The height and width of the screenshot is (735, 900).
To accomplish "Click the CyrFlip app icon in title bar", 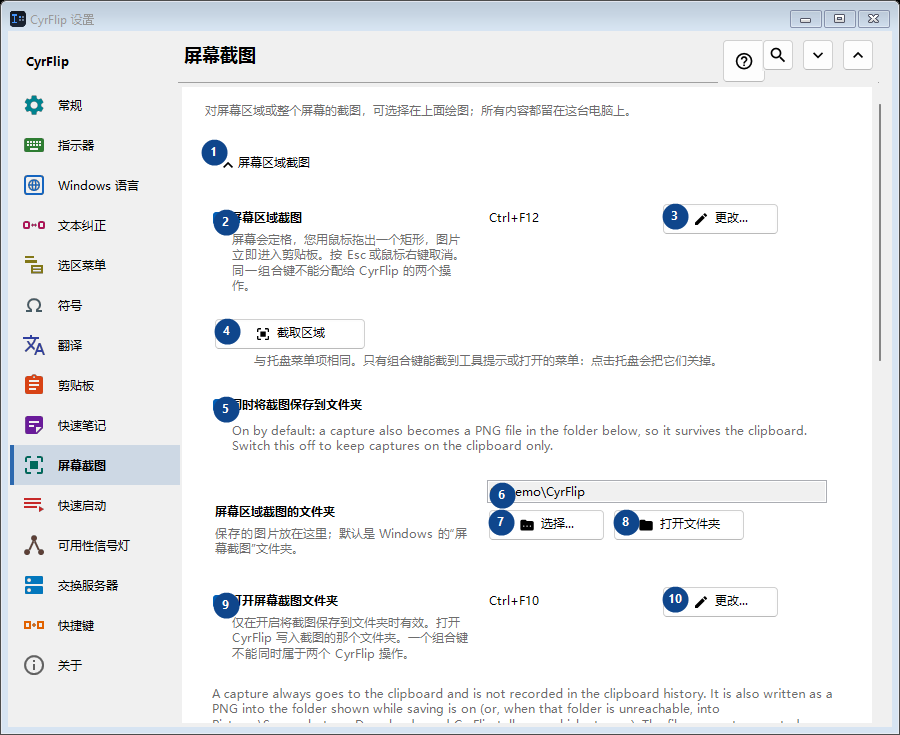I will click(x=18, y=19).
